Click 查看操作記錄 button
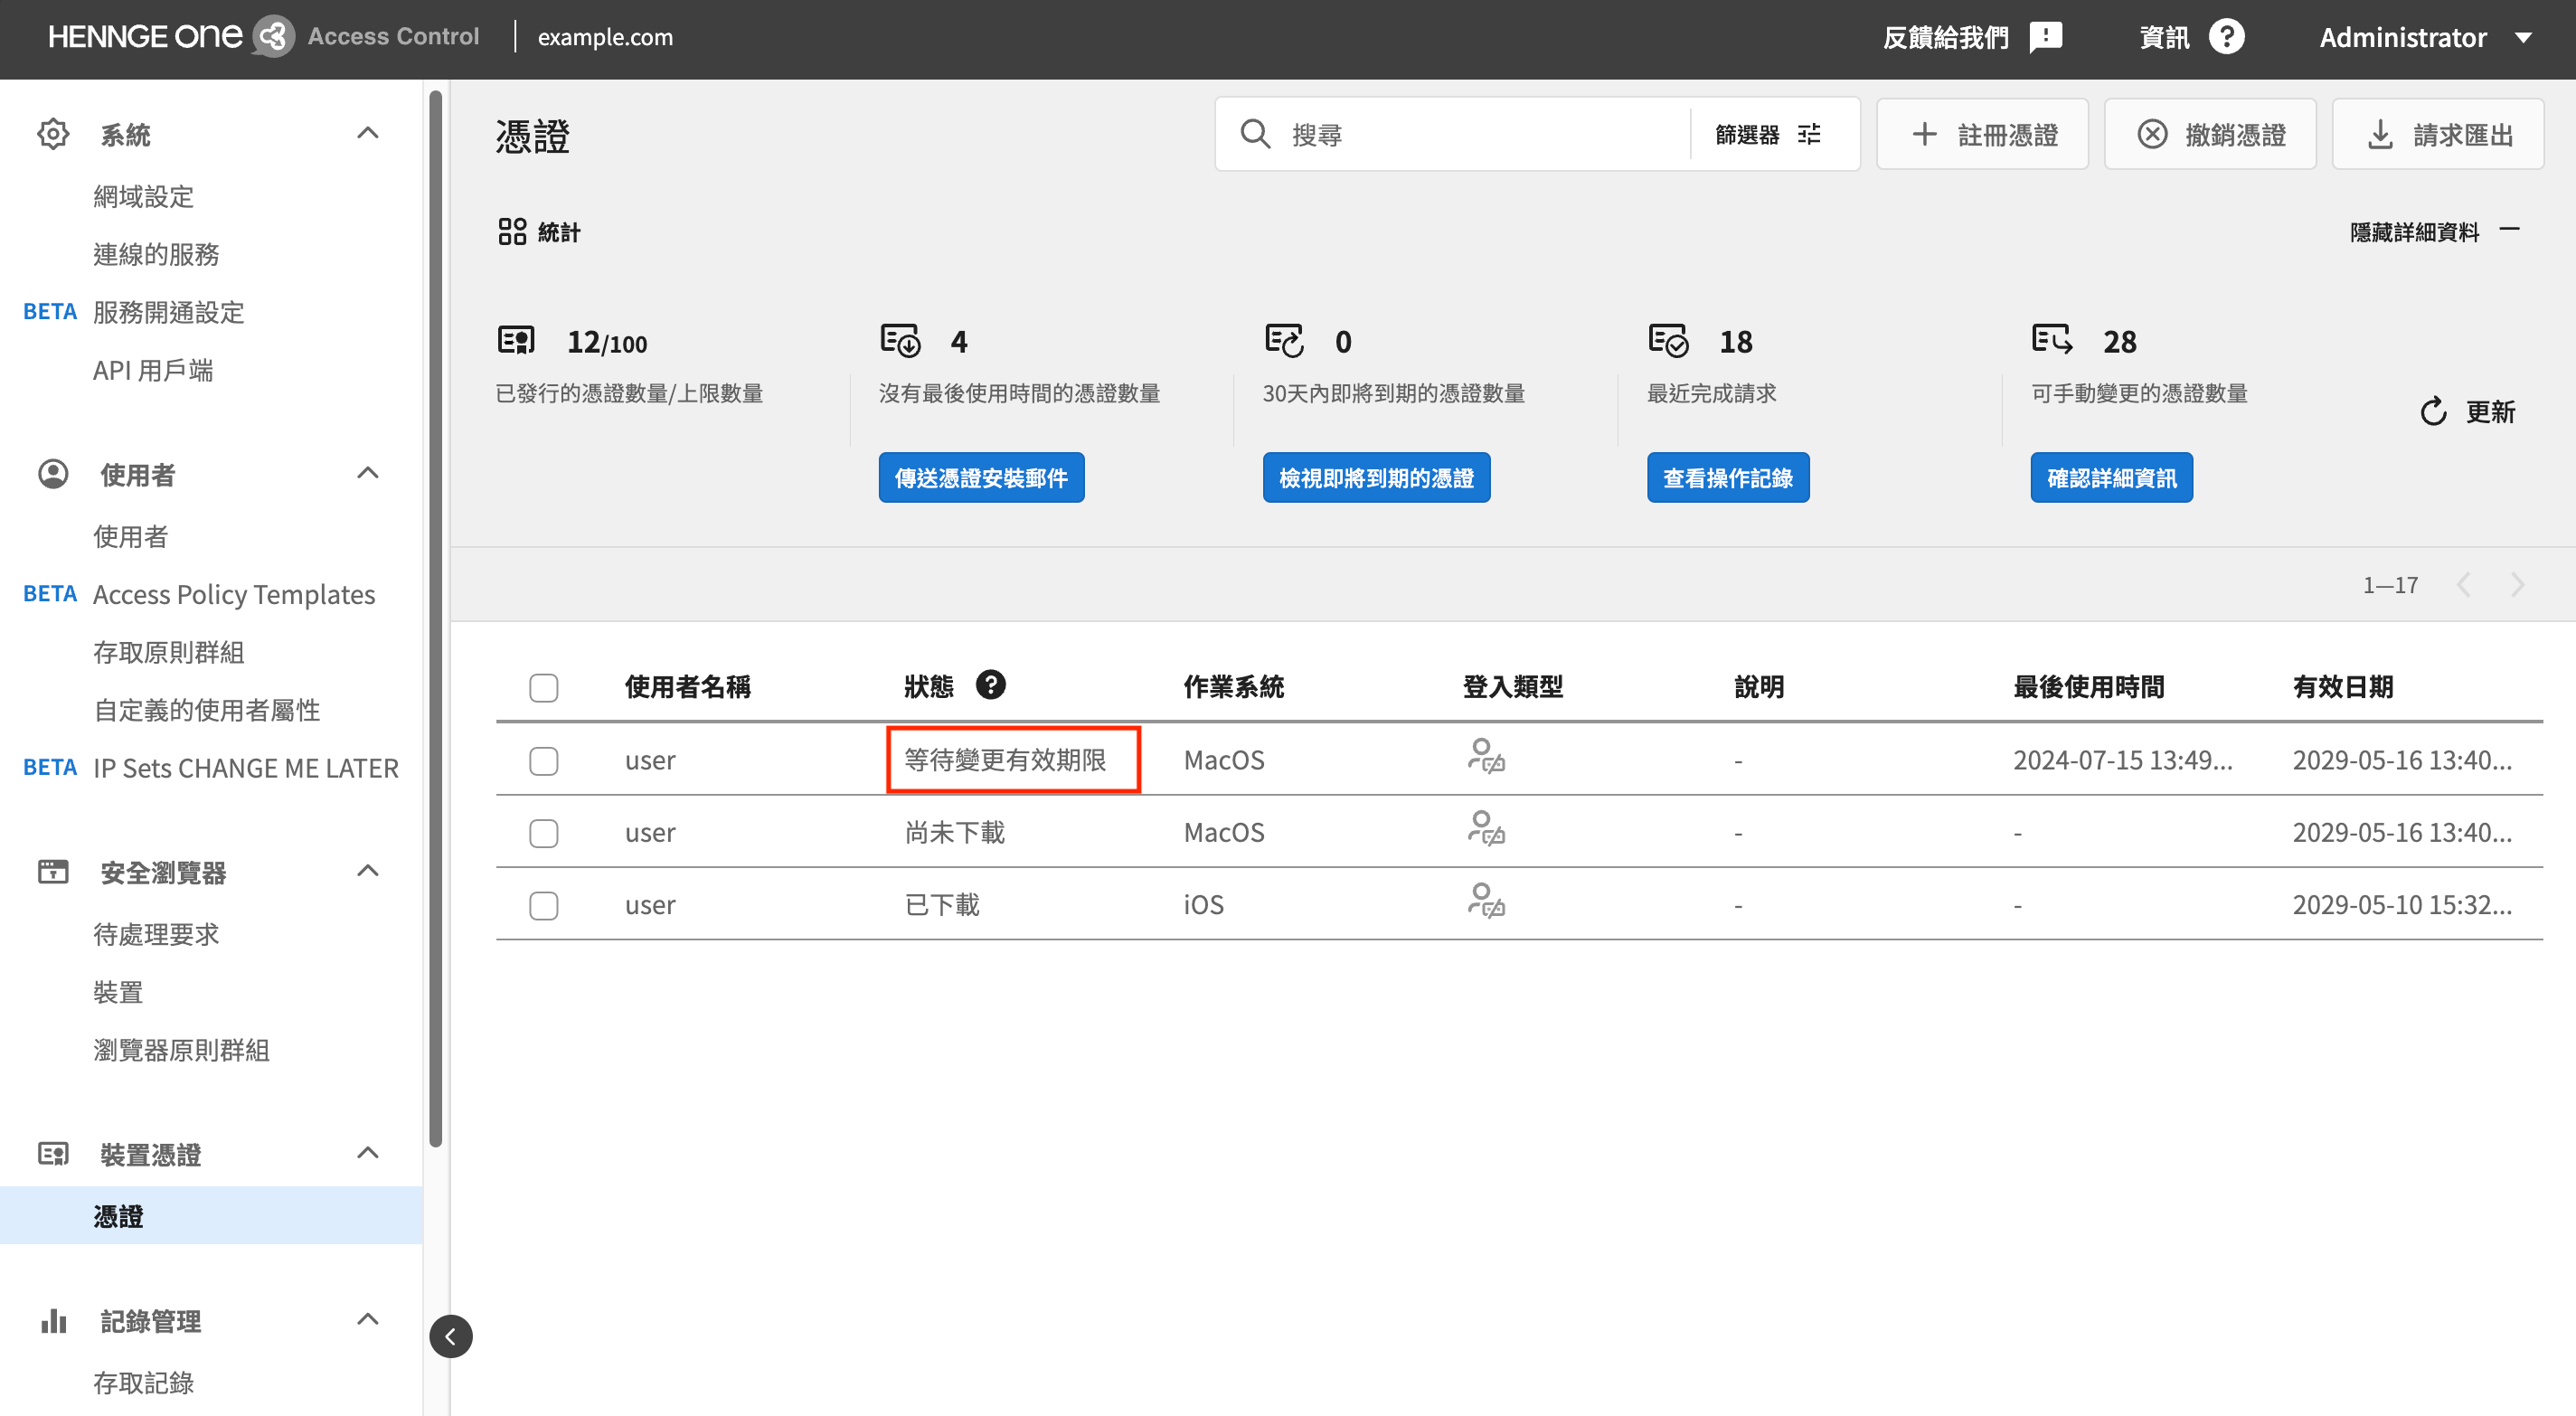The height and width of the screenshot is (1416, 2576). tap(1728, 478)
